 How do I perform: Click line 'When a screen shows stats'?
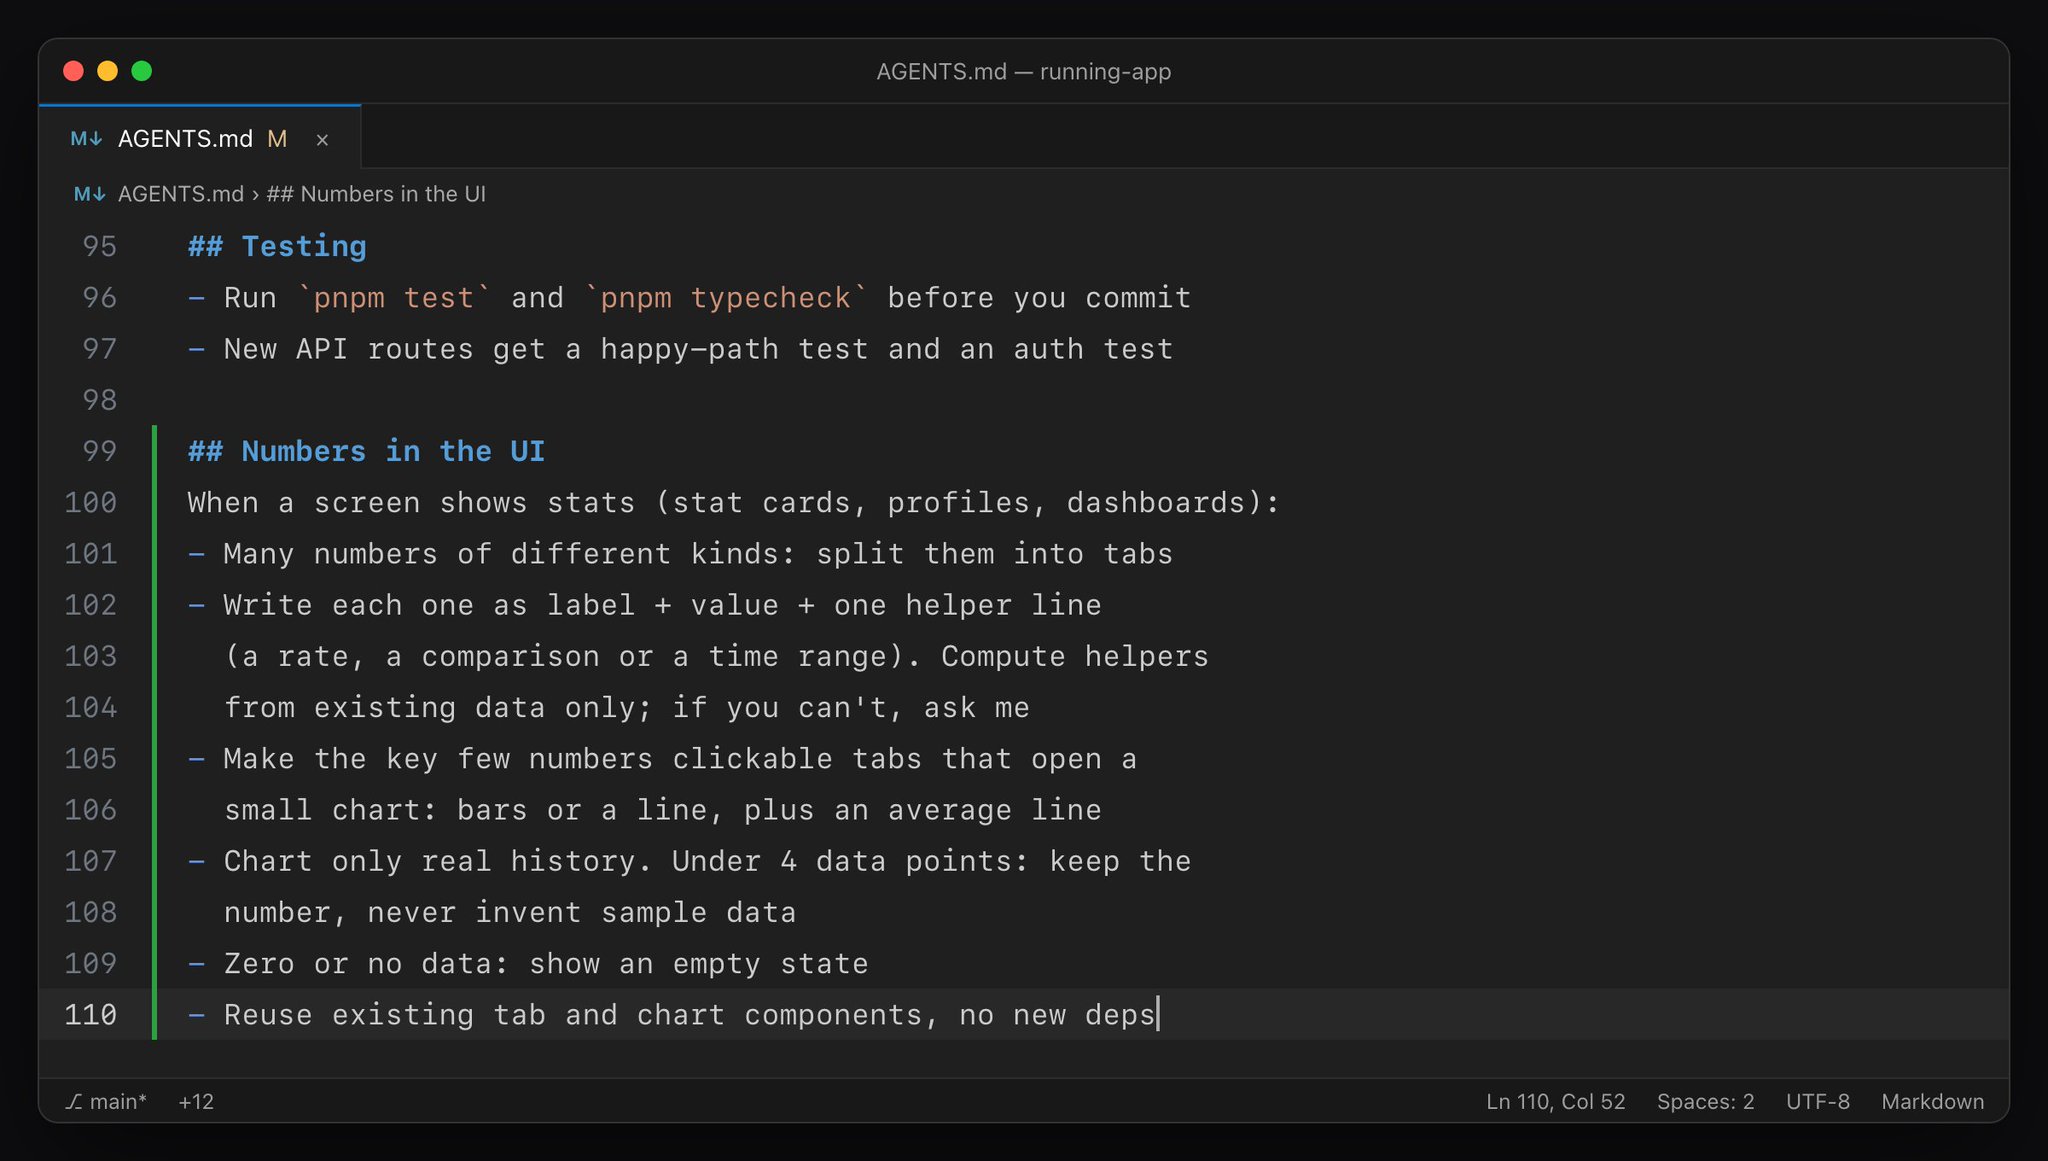pos(733,502)
